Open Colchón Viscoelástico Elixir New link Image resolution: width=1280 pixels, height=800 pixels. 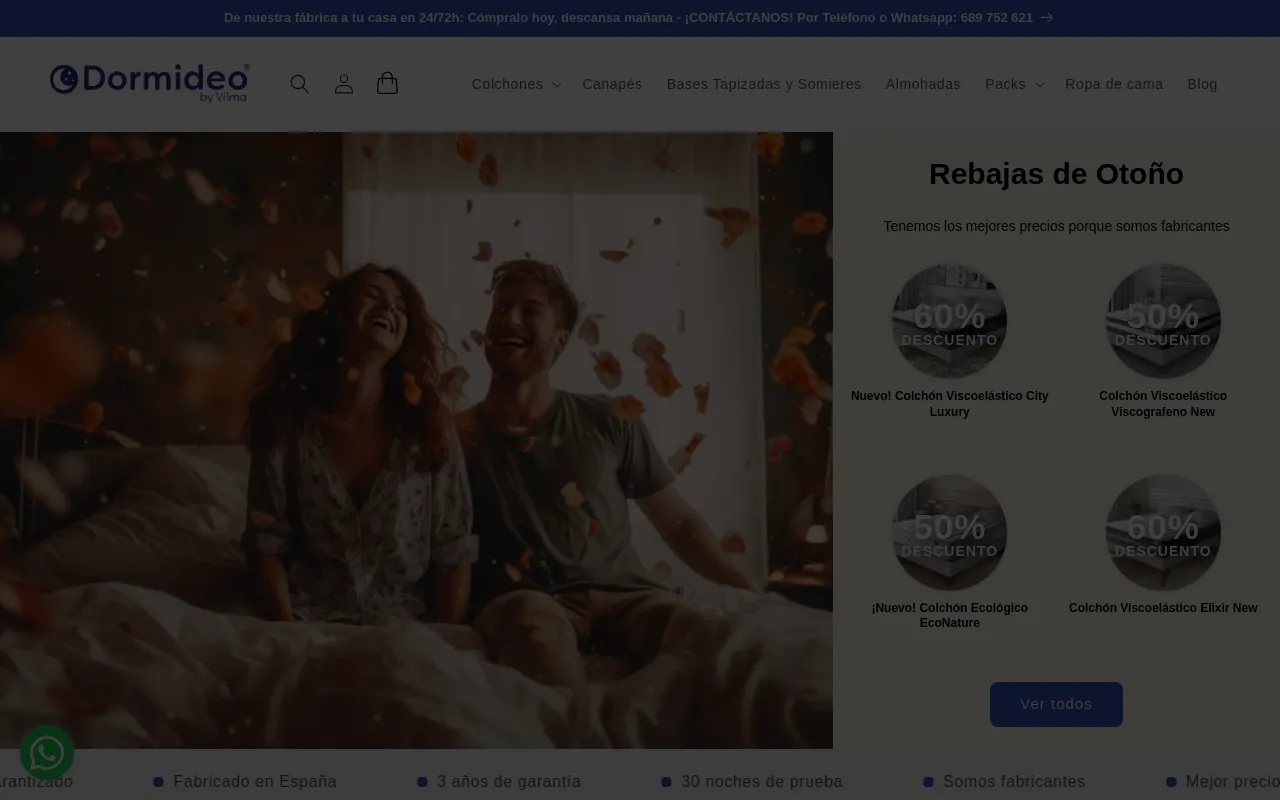tap(1162, 608)
